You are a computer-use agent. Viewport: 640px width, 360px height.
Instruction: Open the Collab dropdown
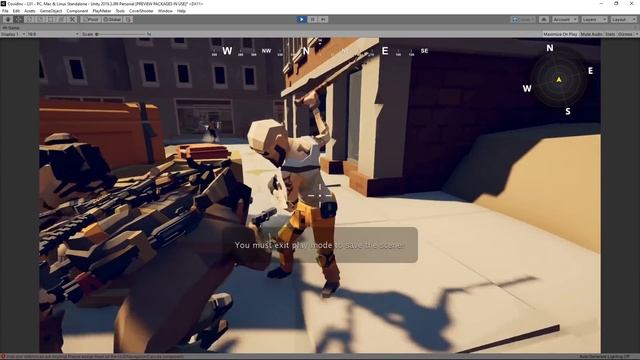point(523,19)
